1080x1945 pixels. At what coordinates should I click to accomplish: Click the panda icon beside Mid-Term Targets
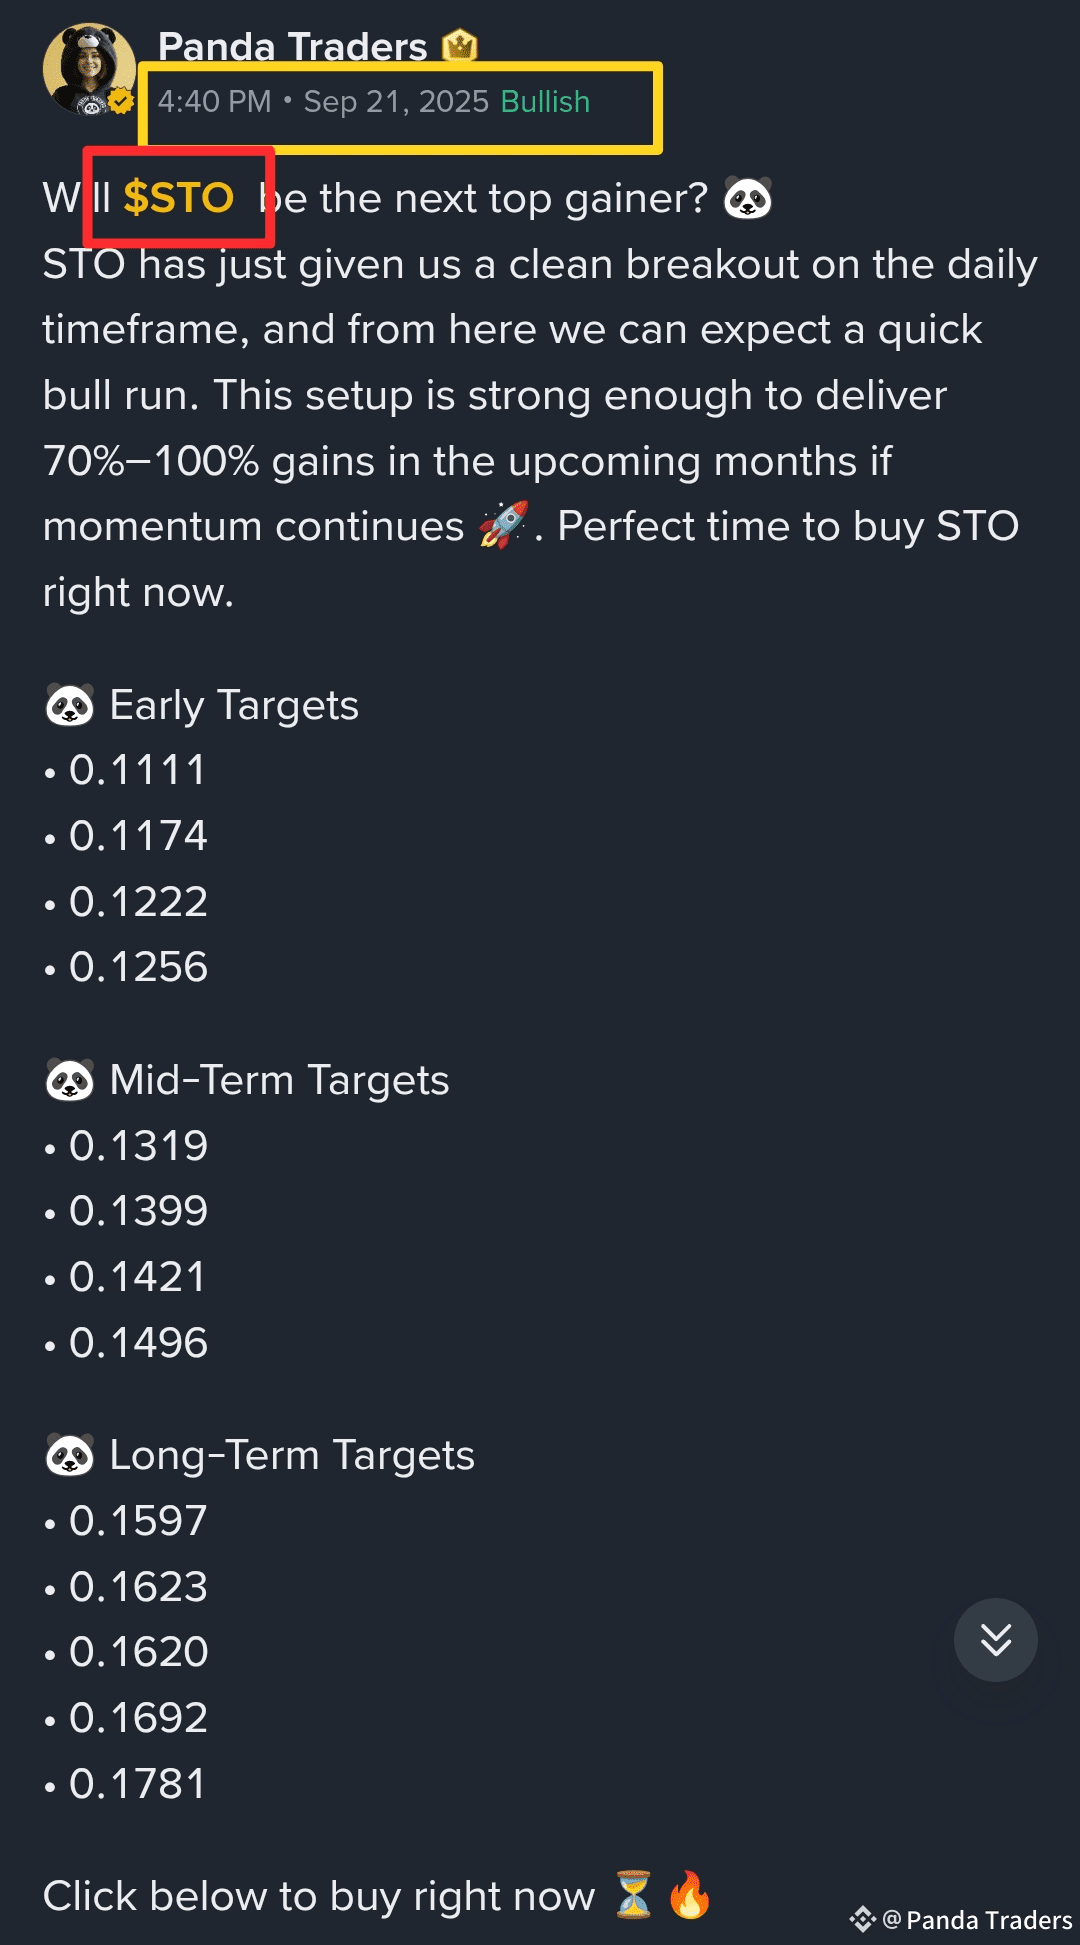(x=69, y=1080)
